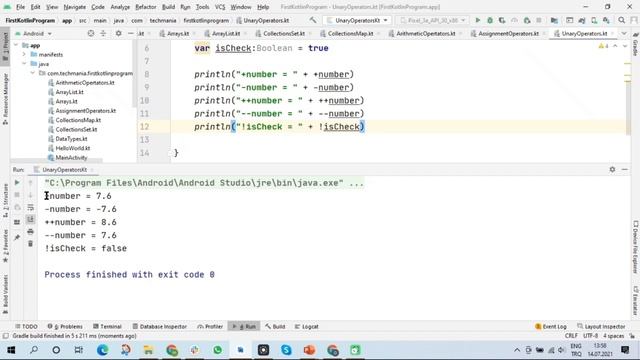Open Windows Start menu
This screenshot has width=640, height=360.
pyautogui.click(x=11, y=350)
